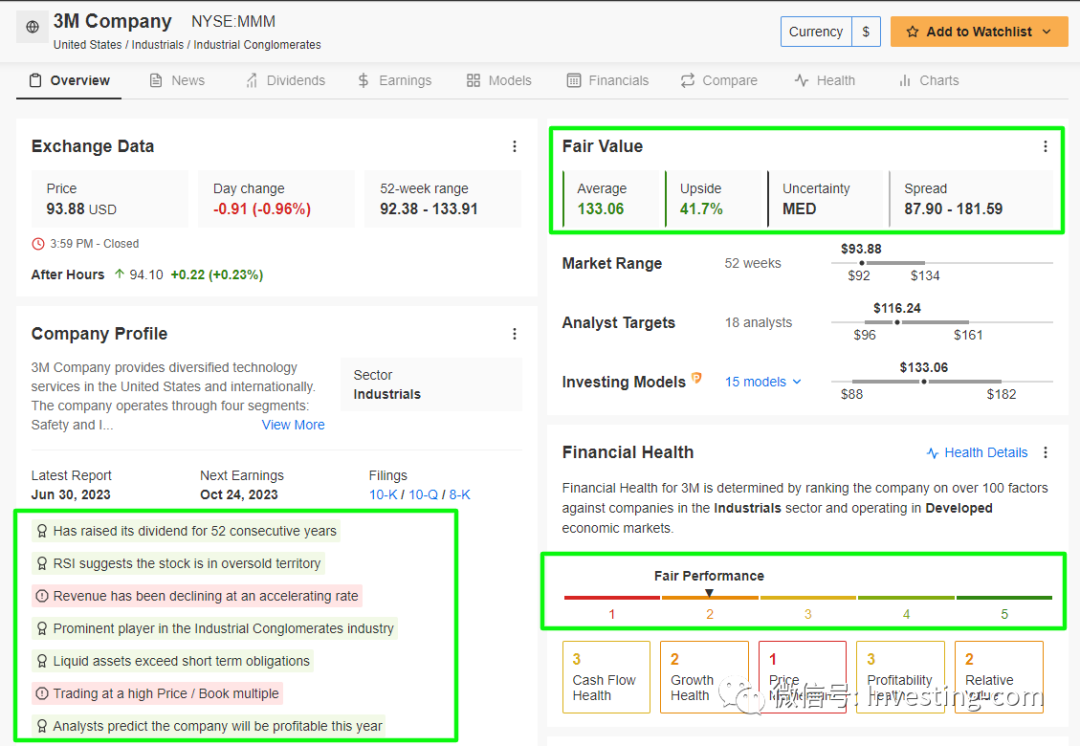Screen dimensions: 1080x746
Task: Open the 10-K filing link
Action: pos(383,495)
